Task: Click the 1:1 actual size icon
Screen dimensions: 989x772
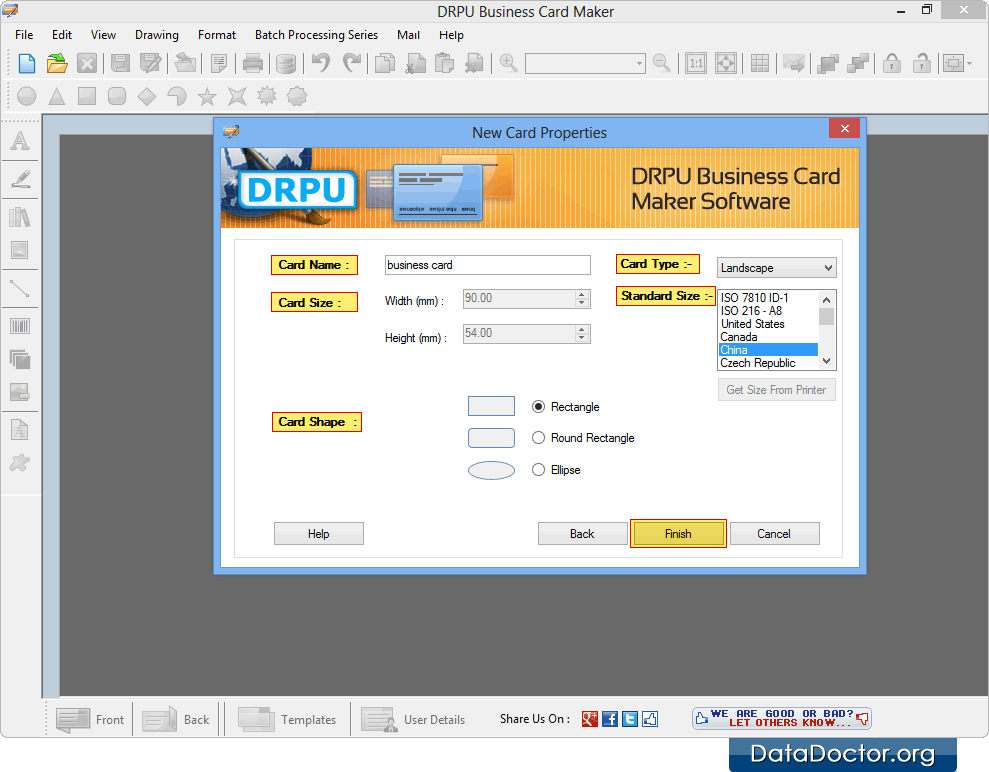Action: tap(696, 64)
